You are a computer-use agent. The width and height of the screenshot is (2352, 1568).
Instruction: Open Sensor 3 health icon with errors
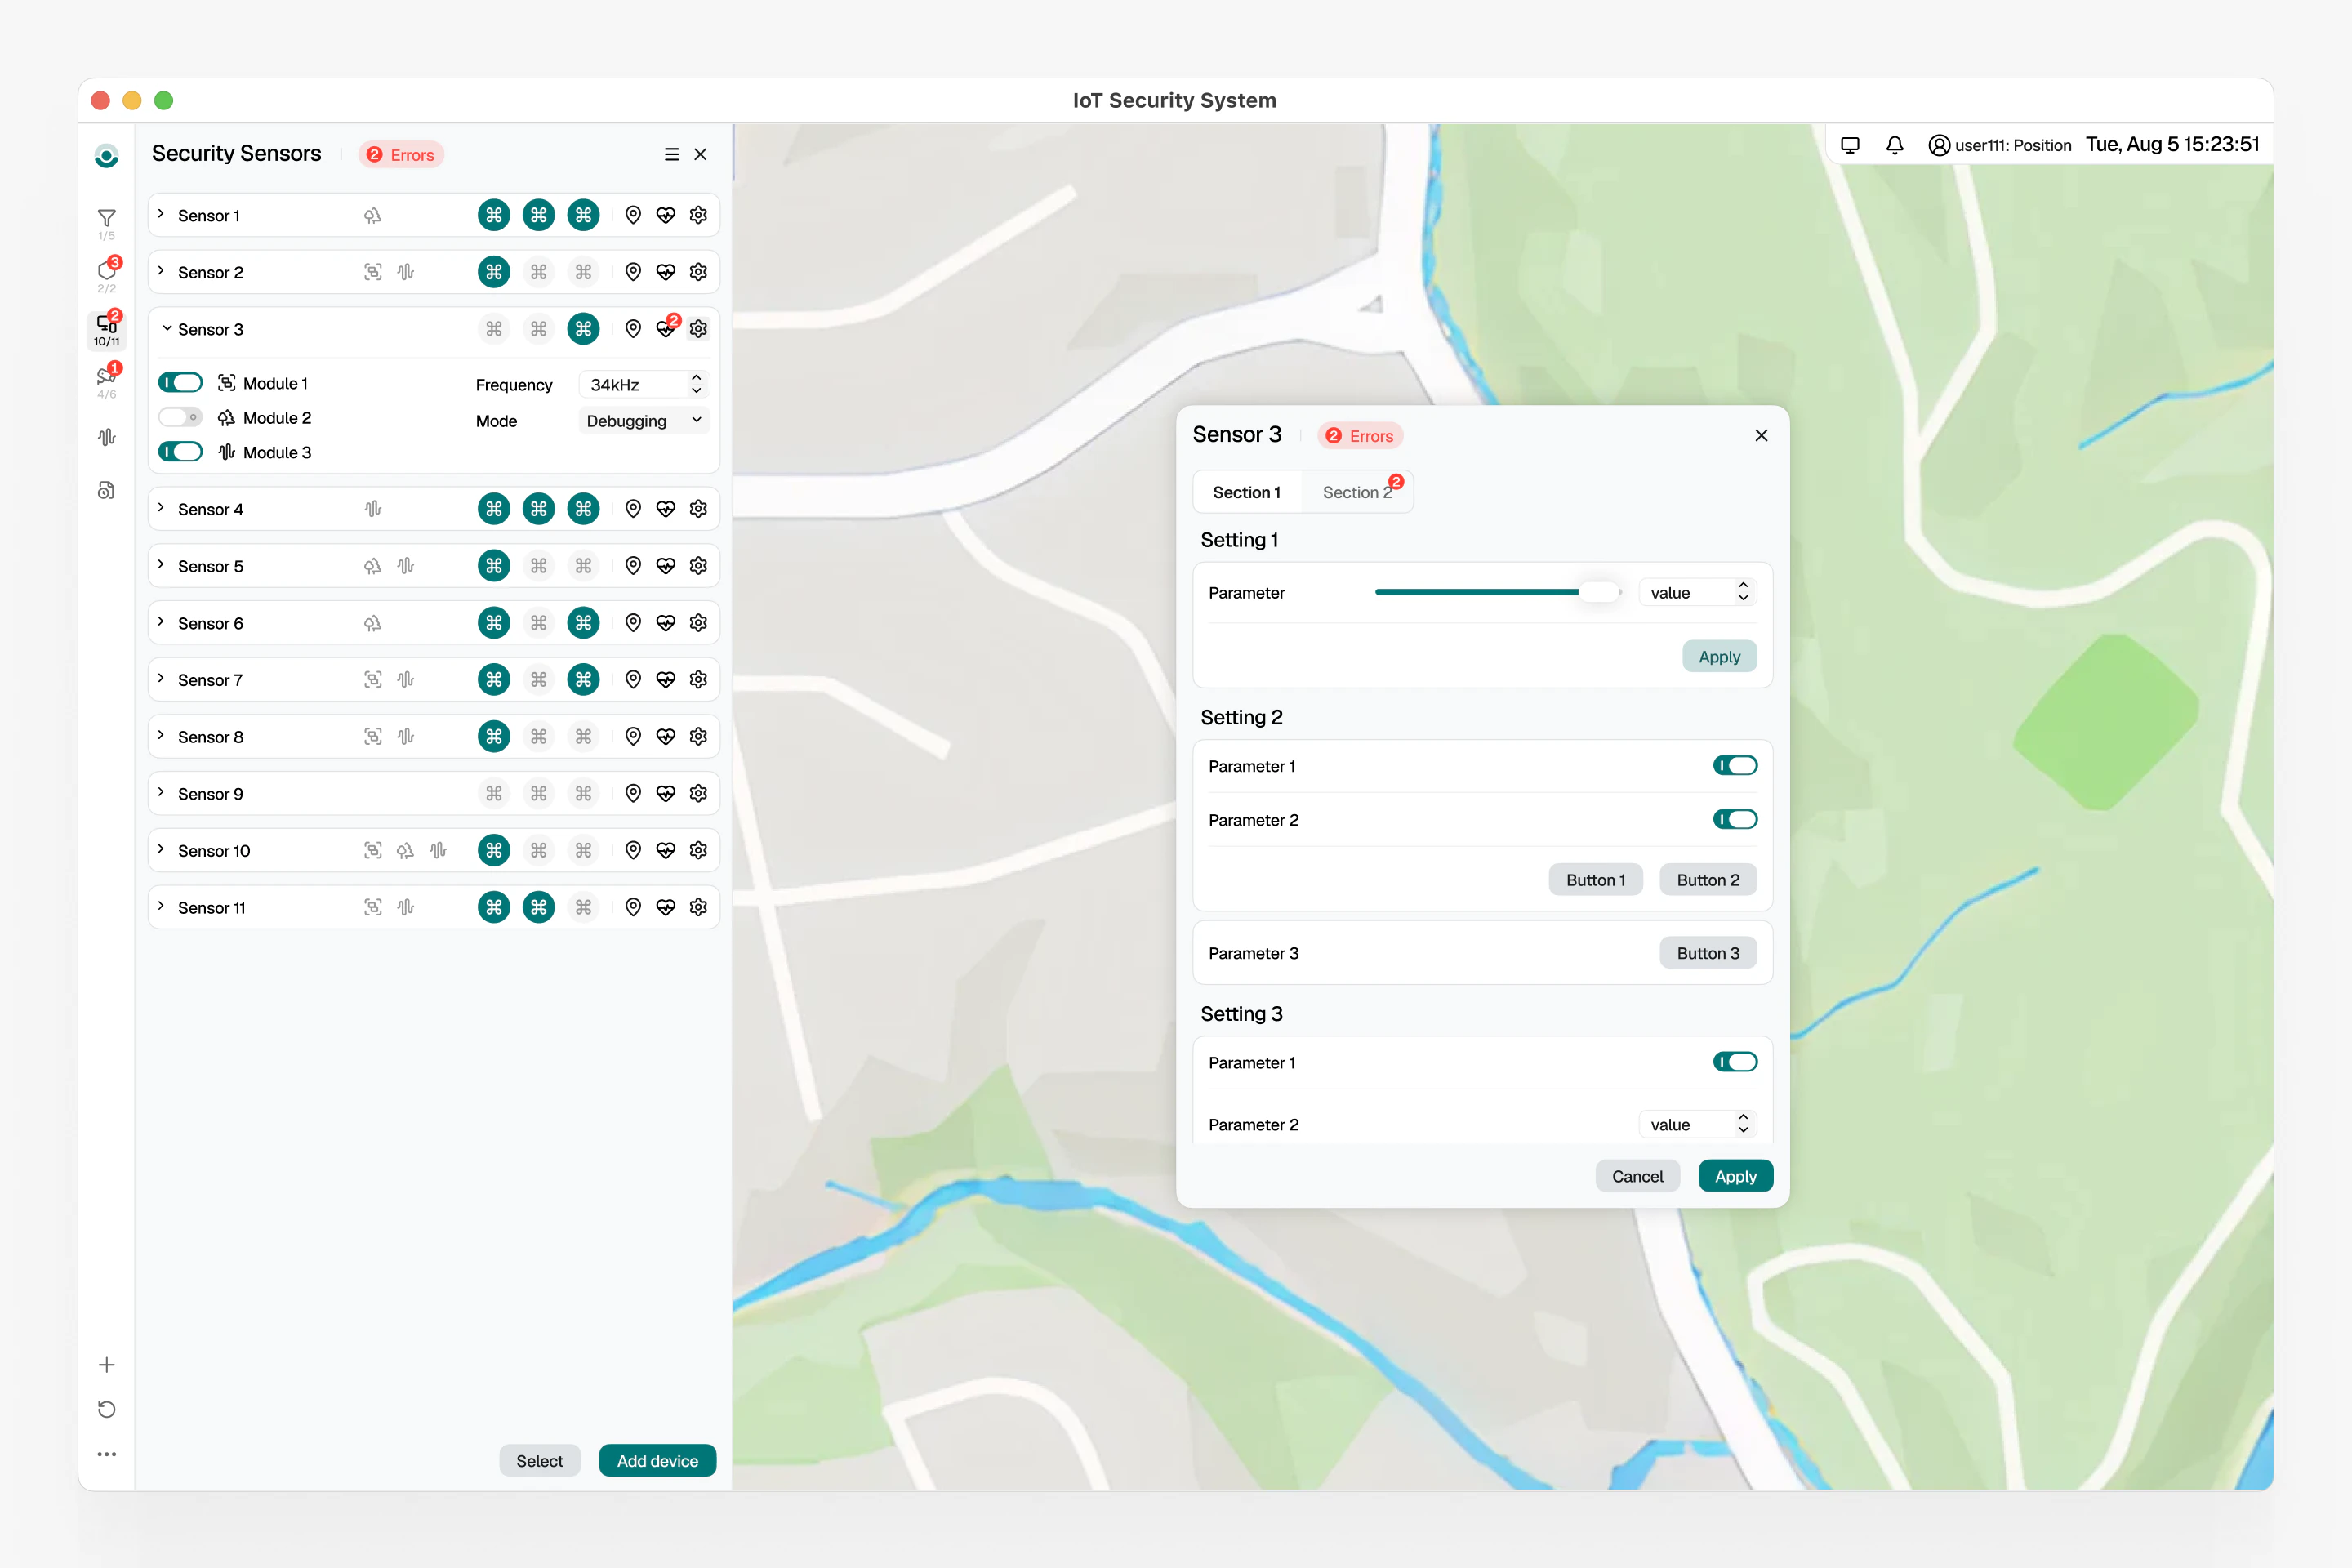(x=666, y=329)
